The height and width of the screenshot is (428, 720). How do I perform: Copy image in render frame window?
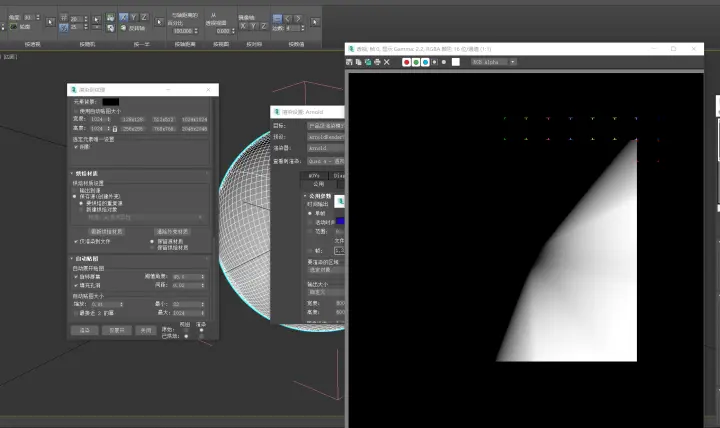[x=359, y=62]
